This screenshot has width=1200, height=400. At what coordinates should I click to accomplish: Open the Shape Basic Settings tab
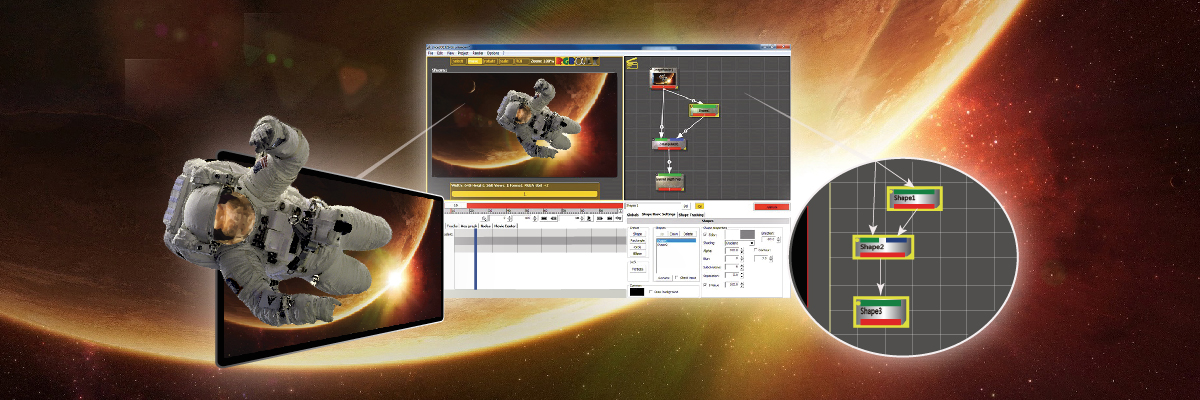click(x=659, y=215)
